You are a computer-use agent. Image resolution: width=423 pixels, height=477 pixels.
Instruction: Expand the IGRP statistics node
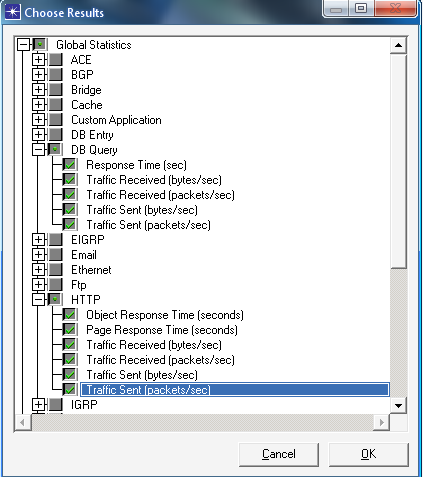(x=38, y=405)
